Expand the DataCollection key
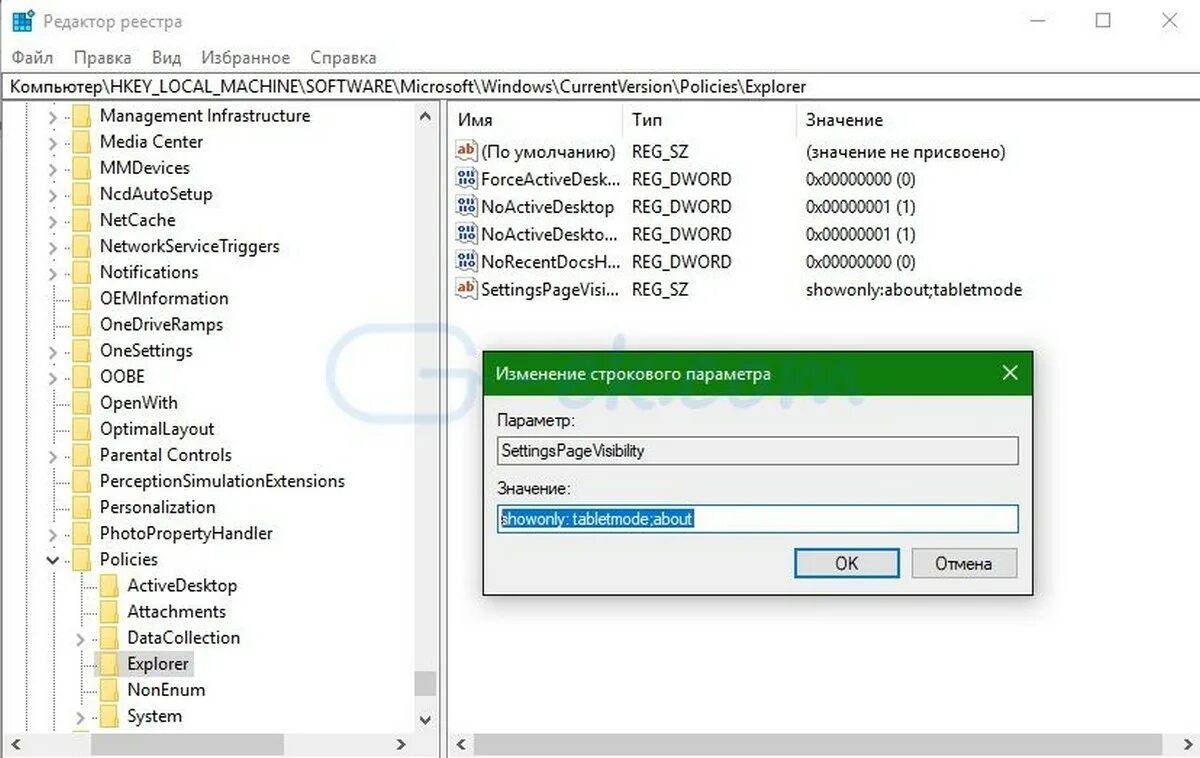Image resolution: width=1200 pixels, height=758 pixels. [x=81, y=638]
